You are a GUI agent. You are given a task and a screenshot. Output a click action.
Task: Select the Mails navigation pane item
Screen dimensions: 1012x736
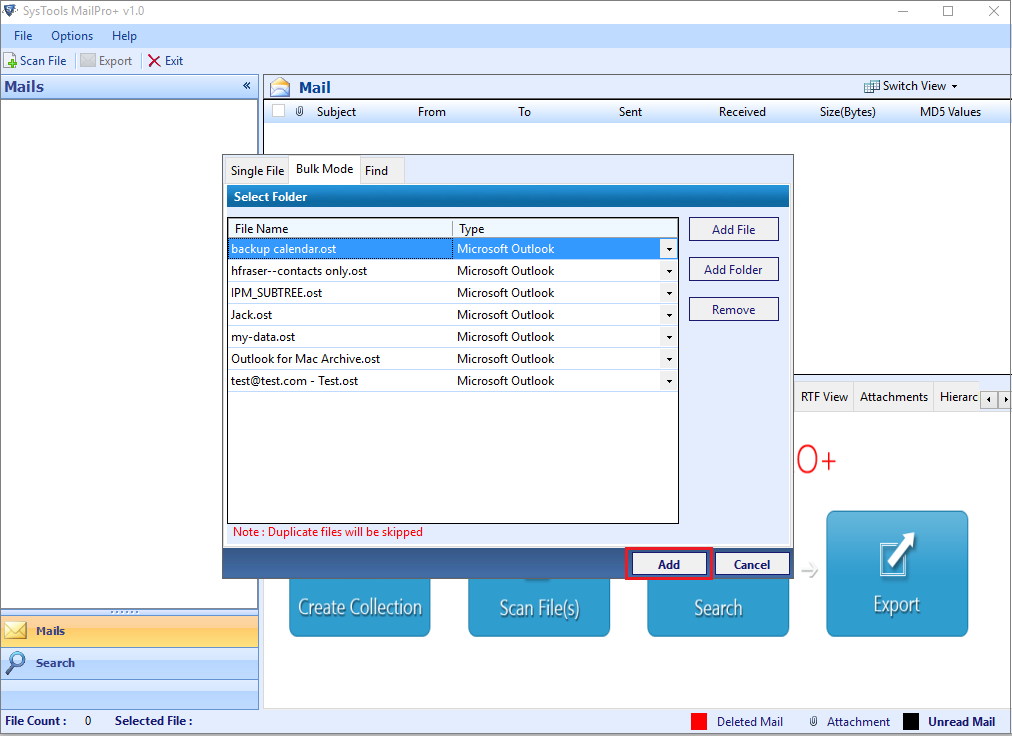point(129,631)
